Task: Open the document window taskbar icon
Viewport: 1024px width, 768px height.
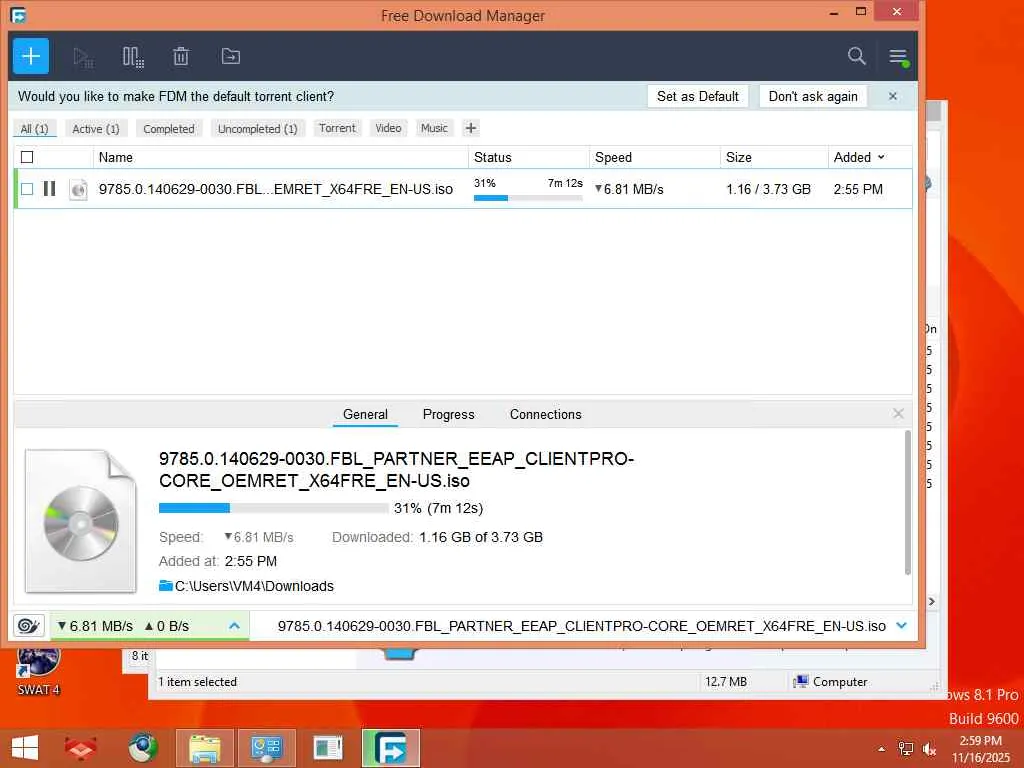Action: tap(328, 748)
